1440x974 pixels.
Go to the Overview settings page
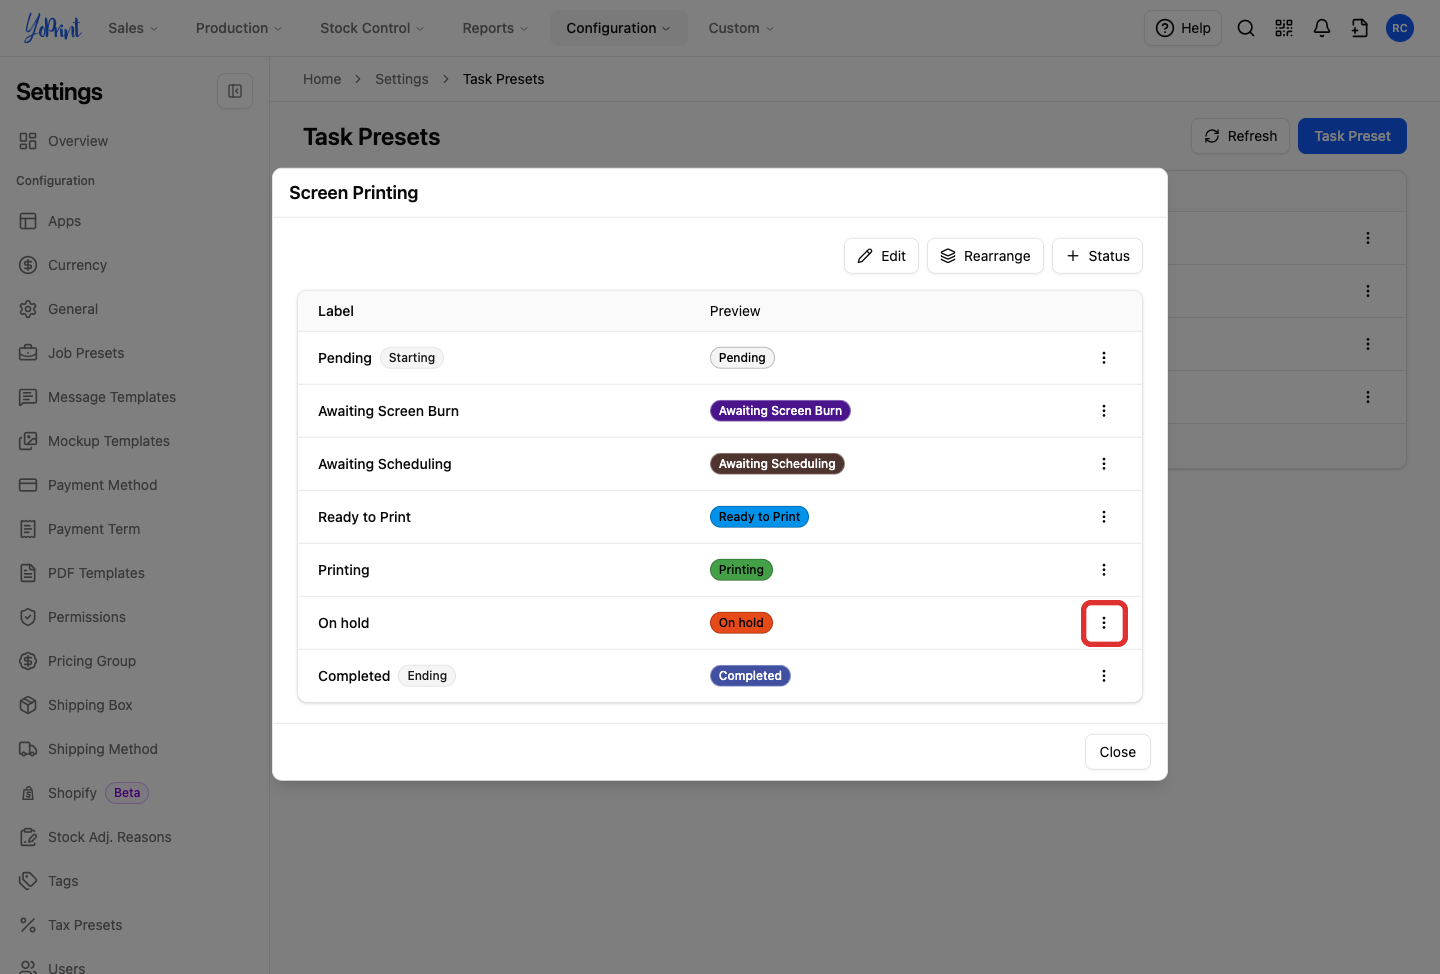(x=78, y=141)
